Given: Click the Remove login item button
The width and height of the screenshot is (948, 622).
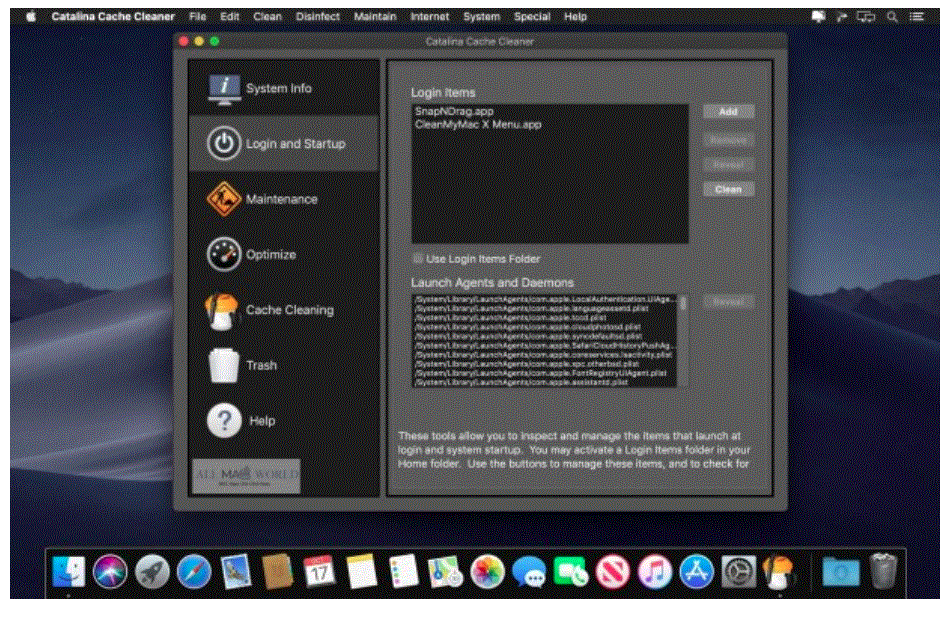Looking at the screenshot, I should pyautogui.click(x=729, y=140).
